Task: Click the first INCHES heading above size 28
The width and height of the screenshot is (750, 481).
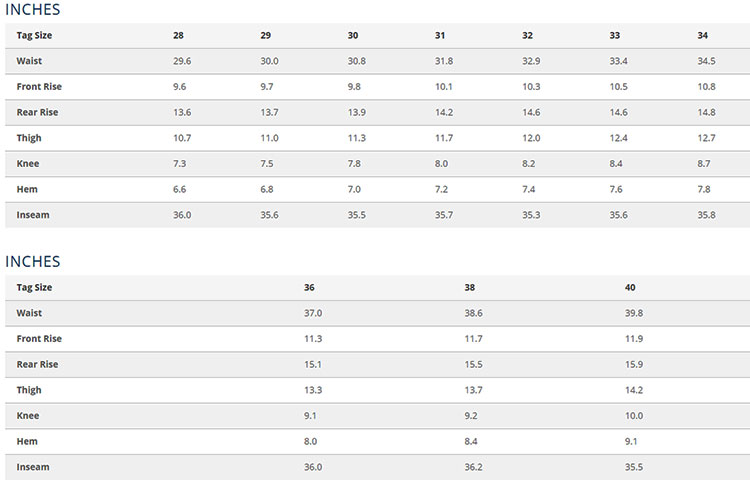Action: click(33, 10)
